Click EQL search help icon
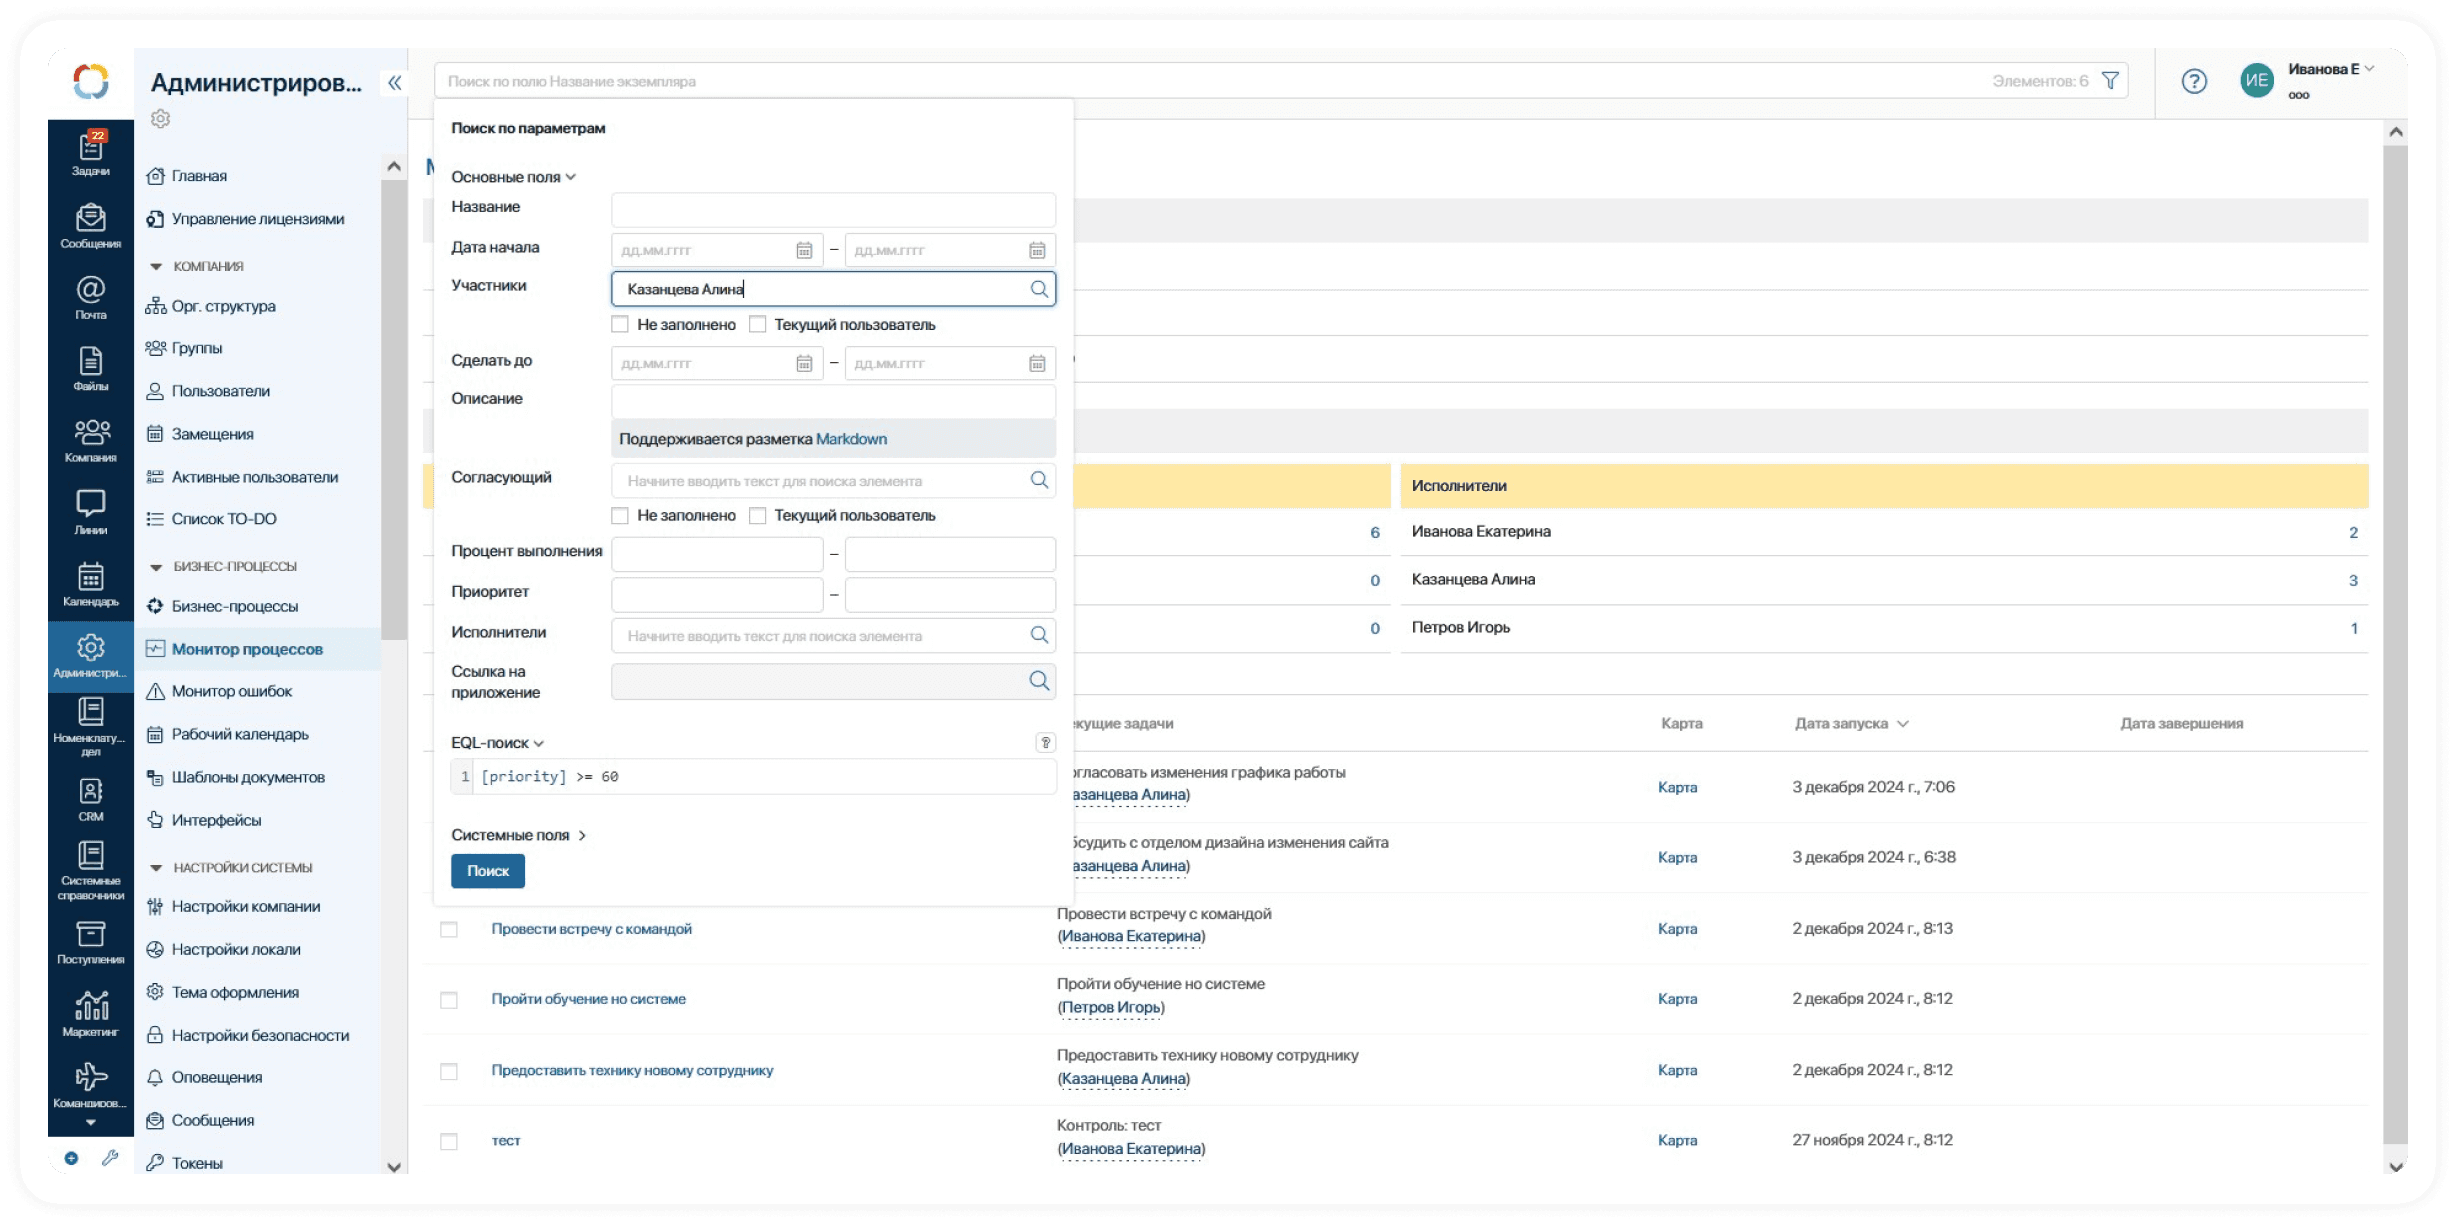 pyautogui.click(x=1045, y=742)
